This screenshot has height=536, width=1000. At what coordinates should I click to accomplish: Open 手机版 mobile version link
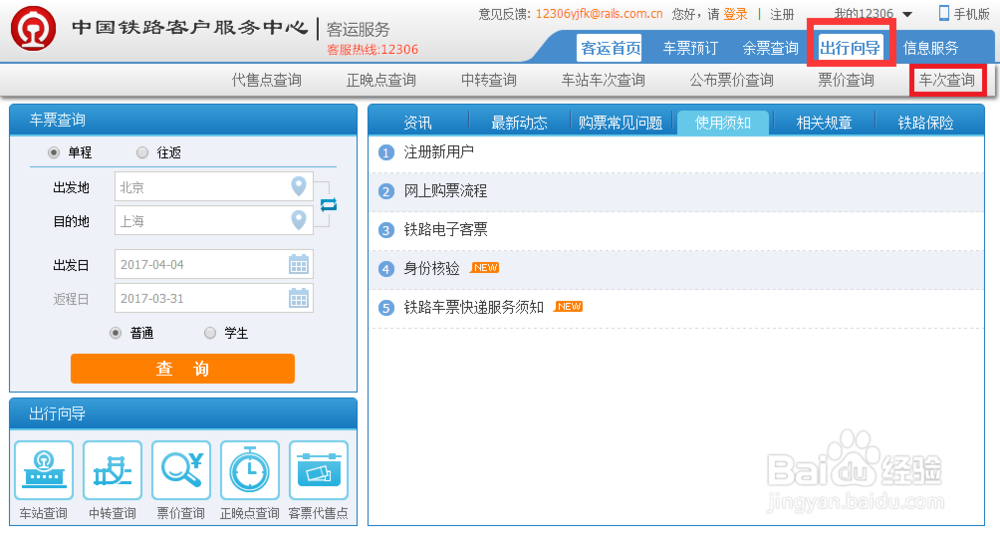click(971, 14)
